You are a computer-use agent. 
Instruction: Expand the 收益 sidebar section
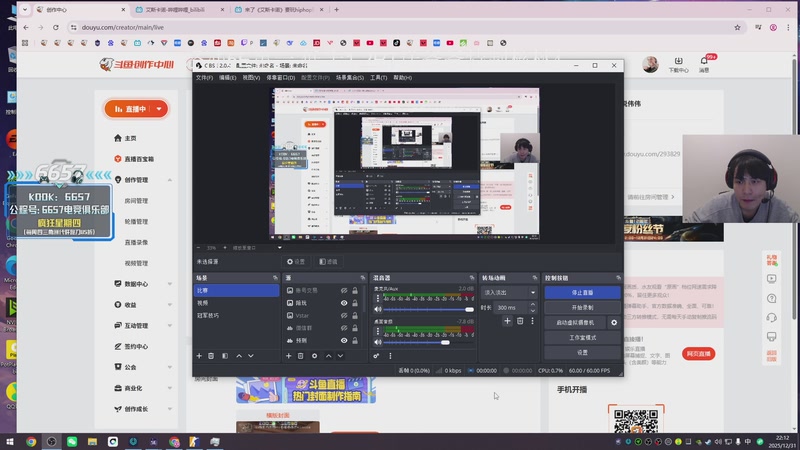click(170, 305)
